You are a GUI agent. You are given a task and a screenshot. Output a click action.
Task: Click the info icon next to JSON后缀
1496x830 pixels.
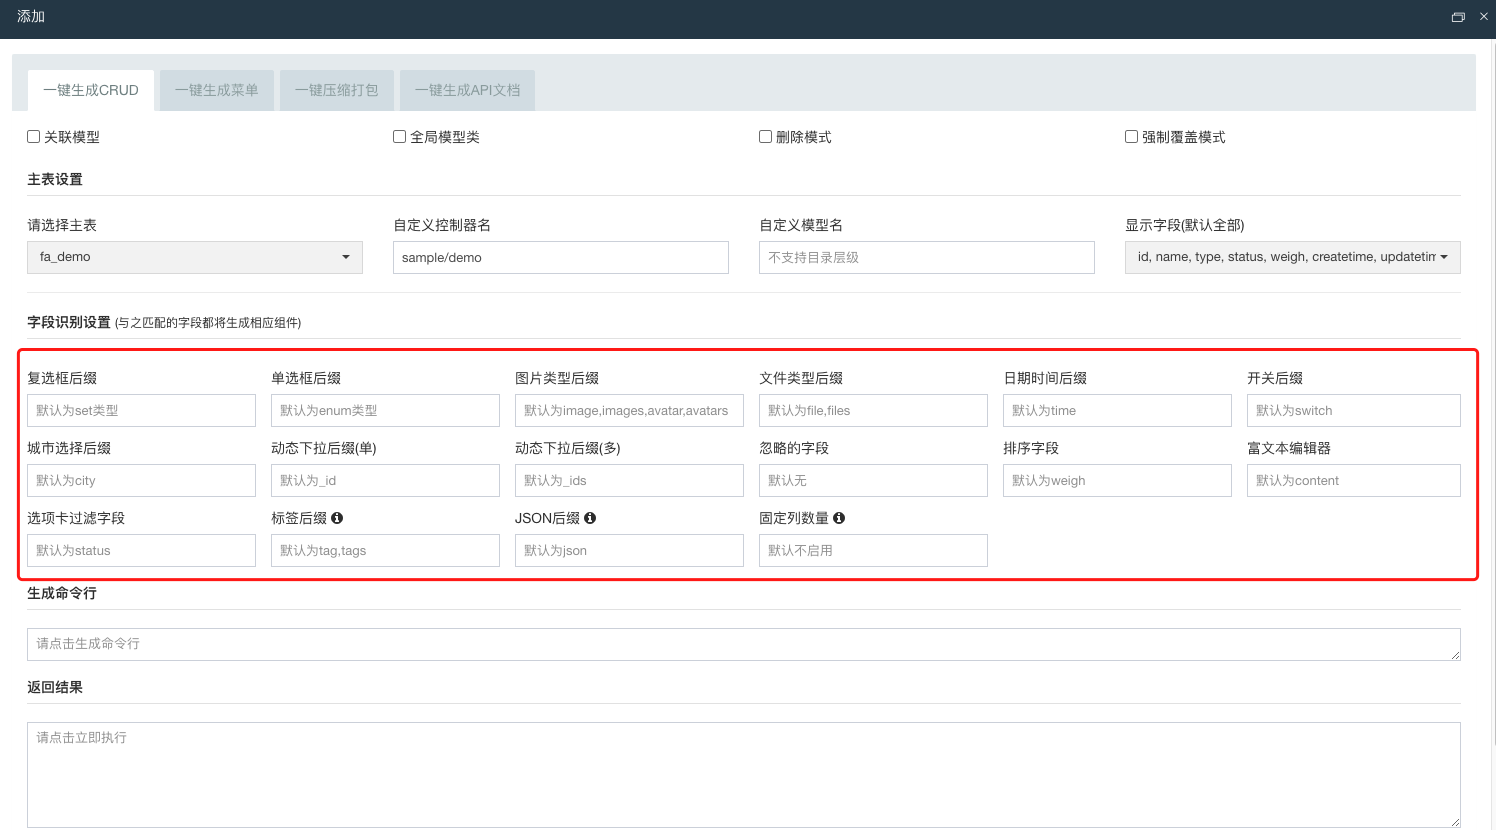590,518
